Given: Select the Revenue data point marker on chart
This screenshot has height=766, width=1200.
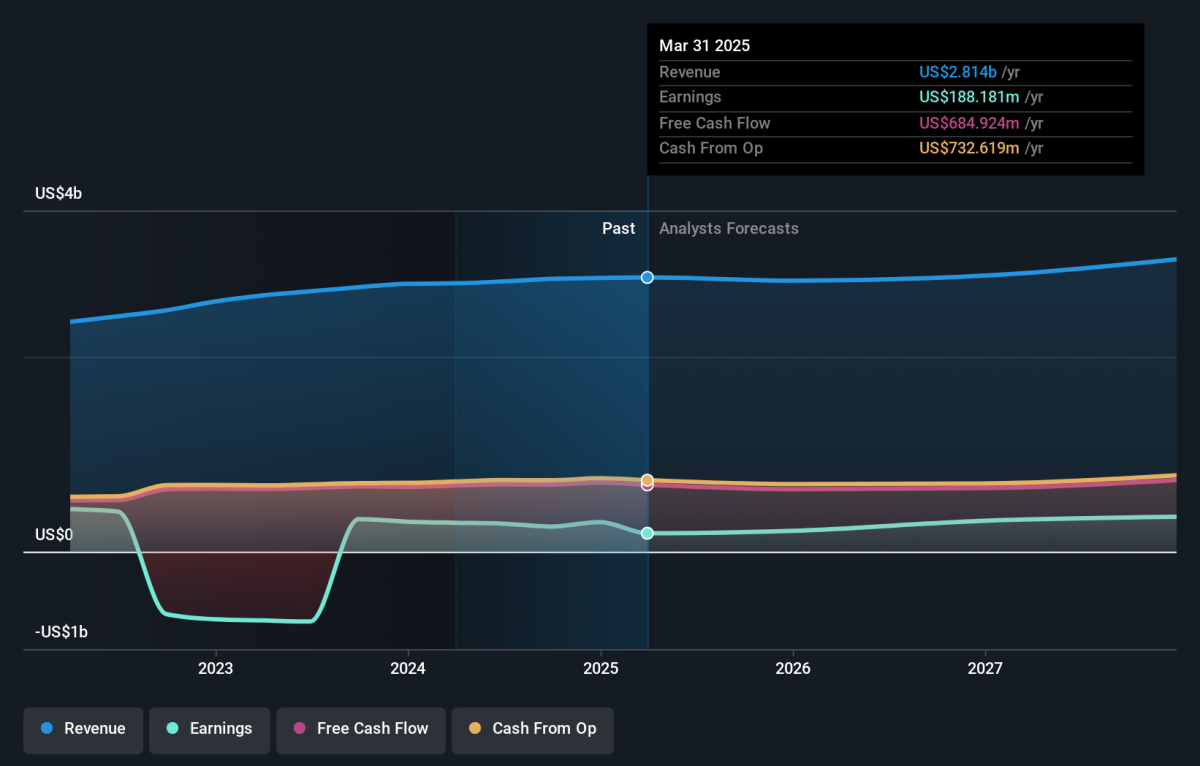Looking at the screenshot, I should [647, 277].
